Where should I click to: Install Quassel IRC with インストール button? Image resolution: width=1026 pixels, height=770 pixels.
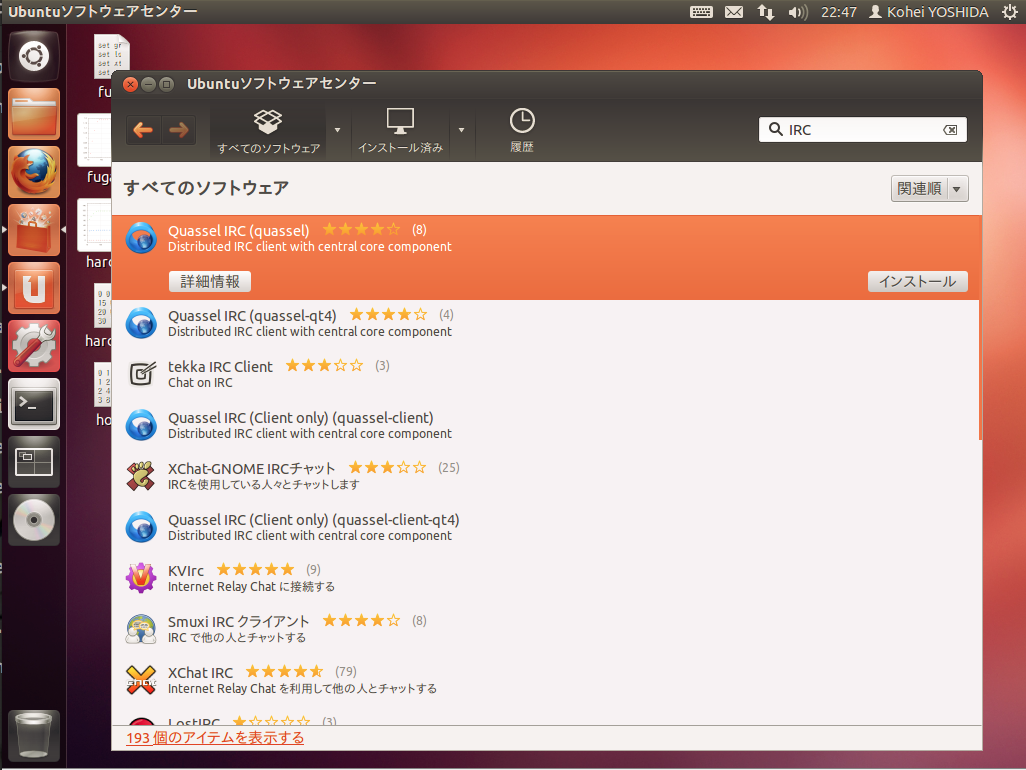click(917, 282)
